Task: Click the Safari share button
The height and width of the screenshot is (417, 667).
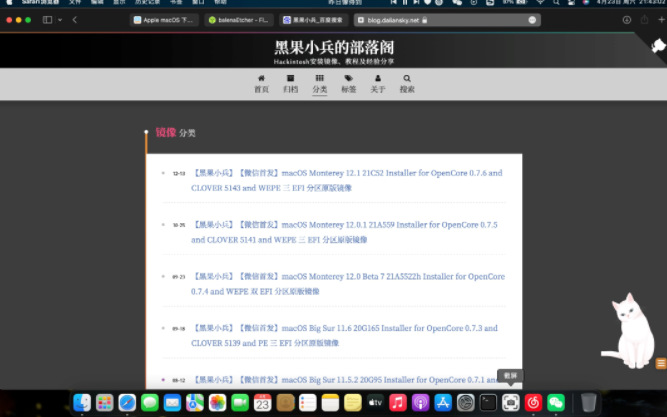Action: pyautogui.click(x=644, y=20)
